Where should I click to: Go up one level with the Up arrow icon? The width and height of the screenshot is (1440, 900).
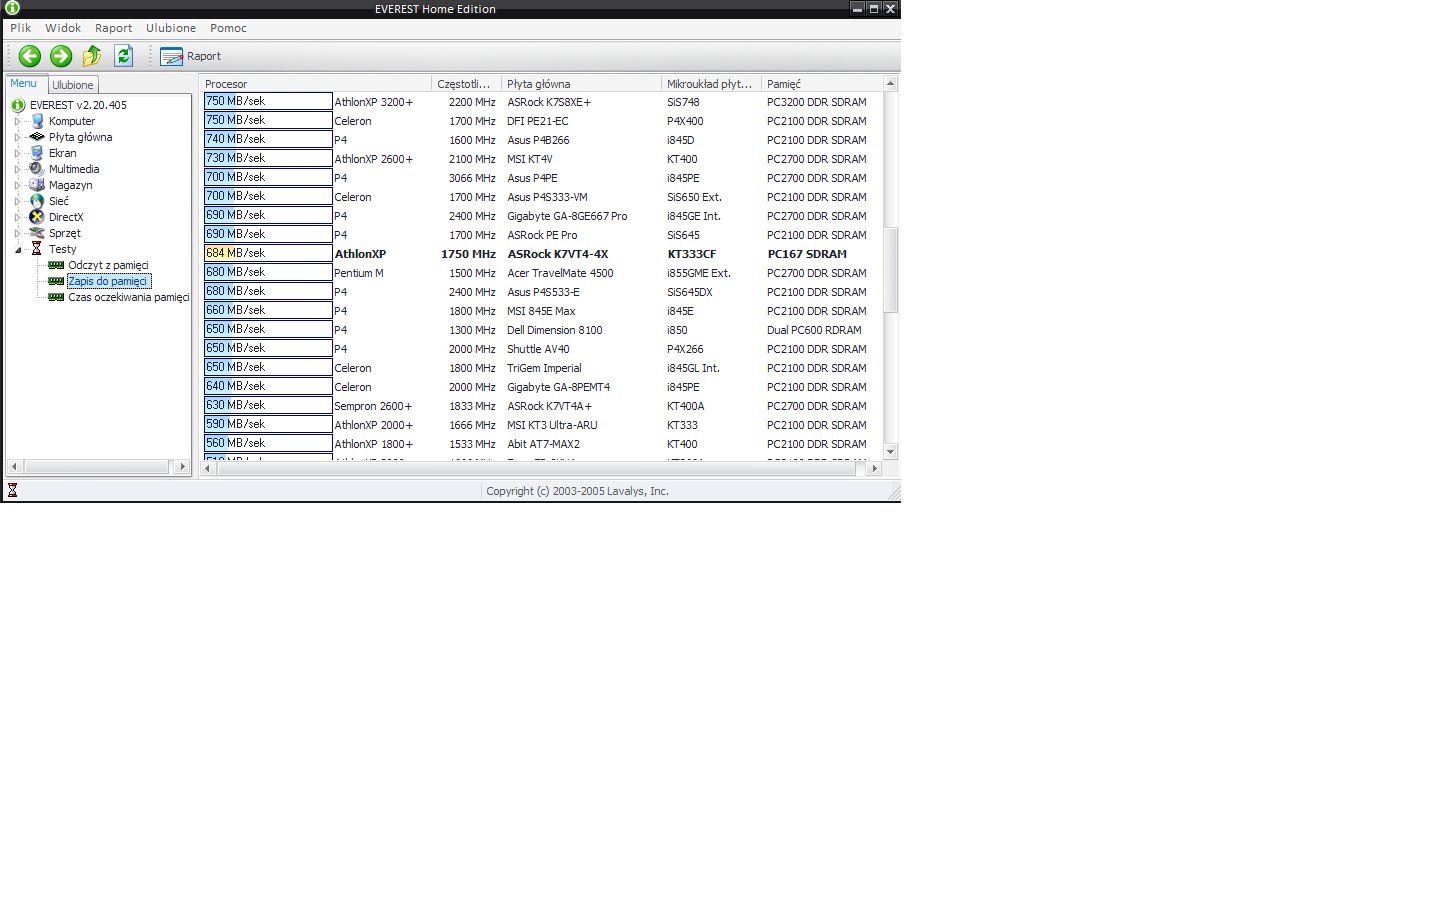pos(92,56)
